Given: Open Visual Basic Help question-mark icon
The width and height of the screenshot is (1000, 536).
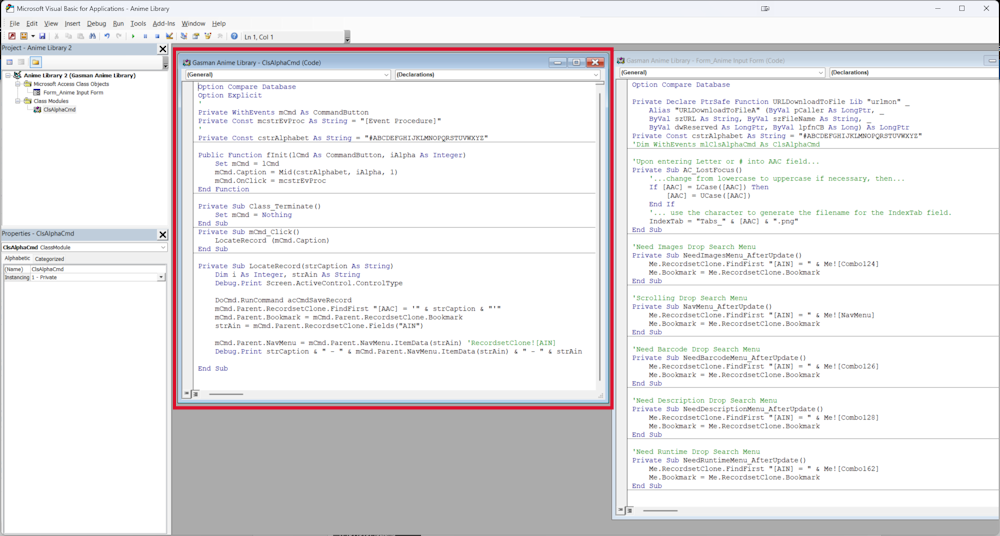Looking at the screenshot, I should click(x=234, y=36).
